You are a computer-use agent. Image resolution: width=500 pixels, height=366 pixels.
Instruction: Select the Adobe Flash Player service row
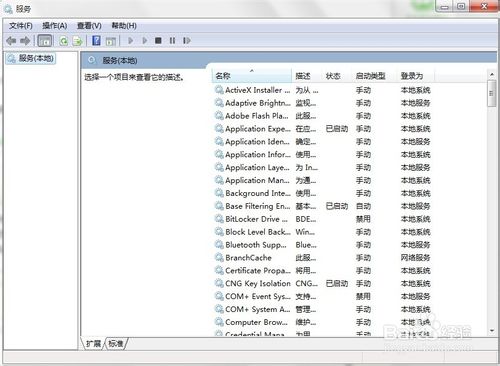pos(323,116)
